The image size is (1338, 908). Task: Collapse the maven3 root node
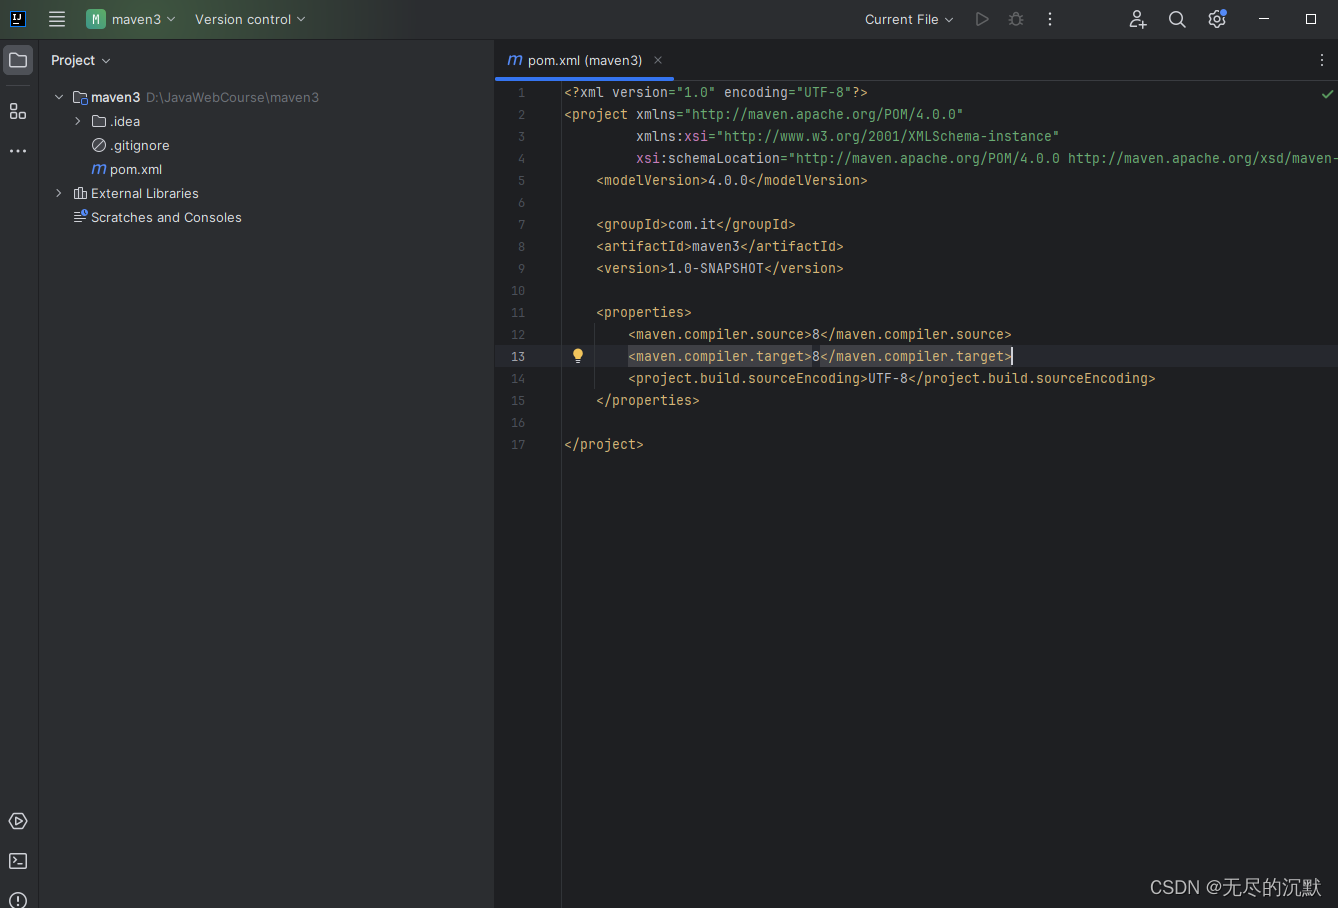point(59,97)
